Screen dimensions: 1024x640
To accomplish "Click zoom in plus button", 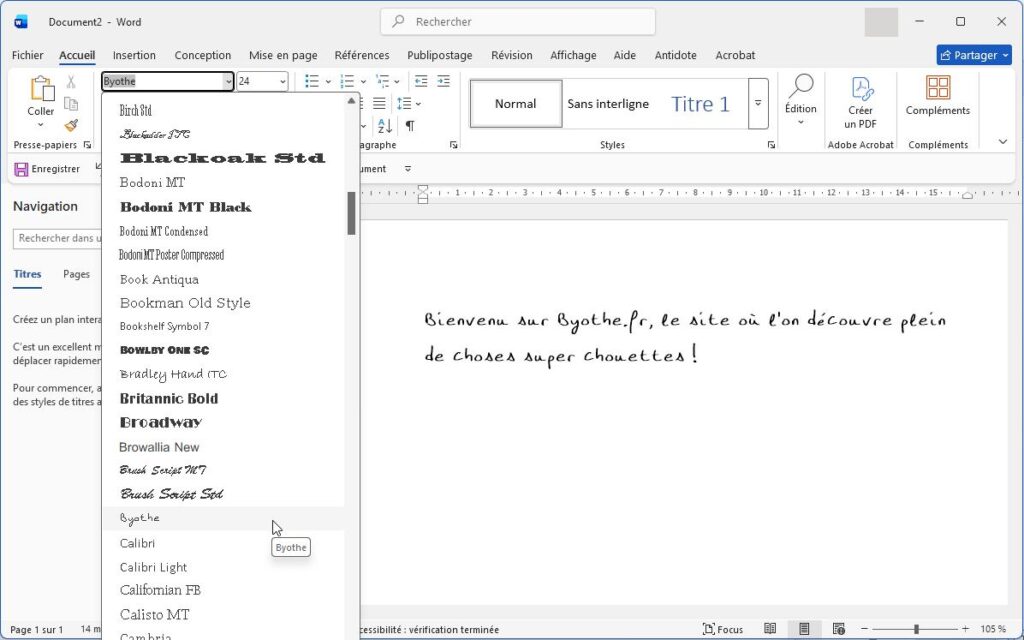I will point(965,629).
